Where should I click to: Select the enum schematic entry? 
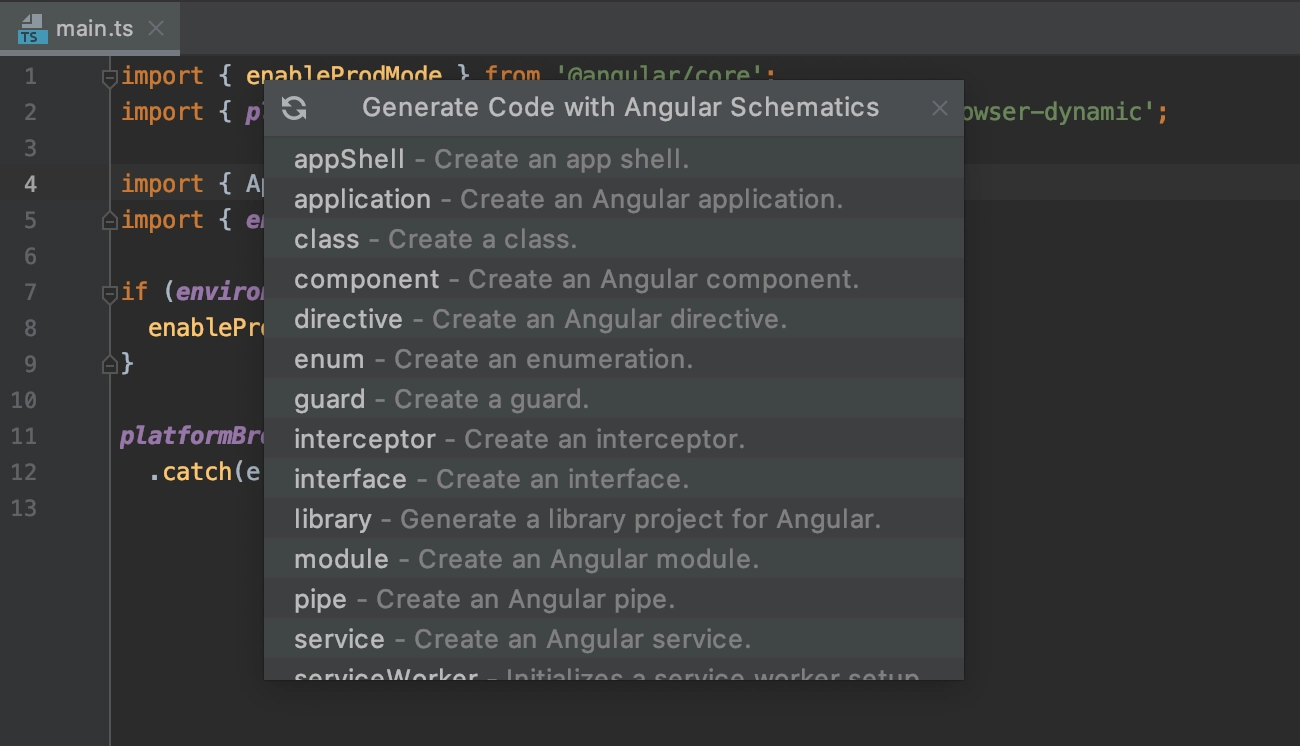point(614,359)
